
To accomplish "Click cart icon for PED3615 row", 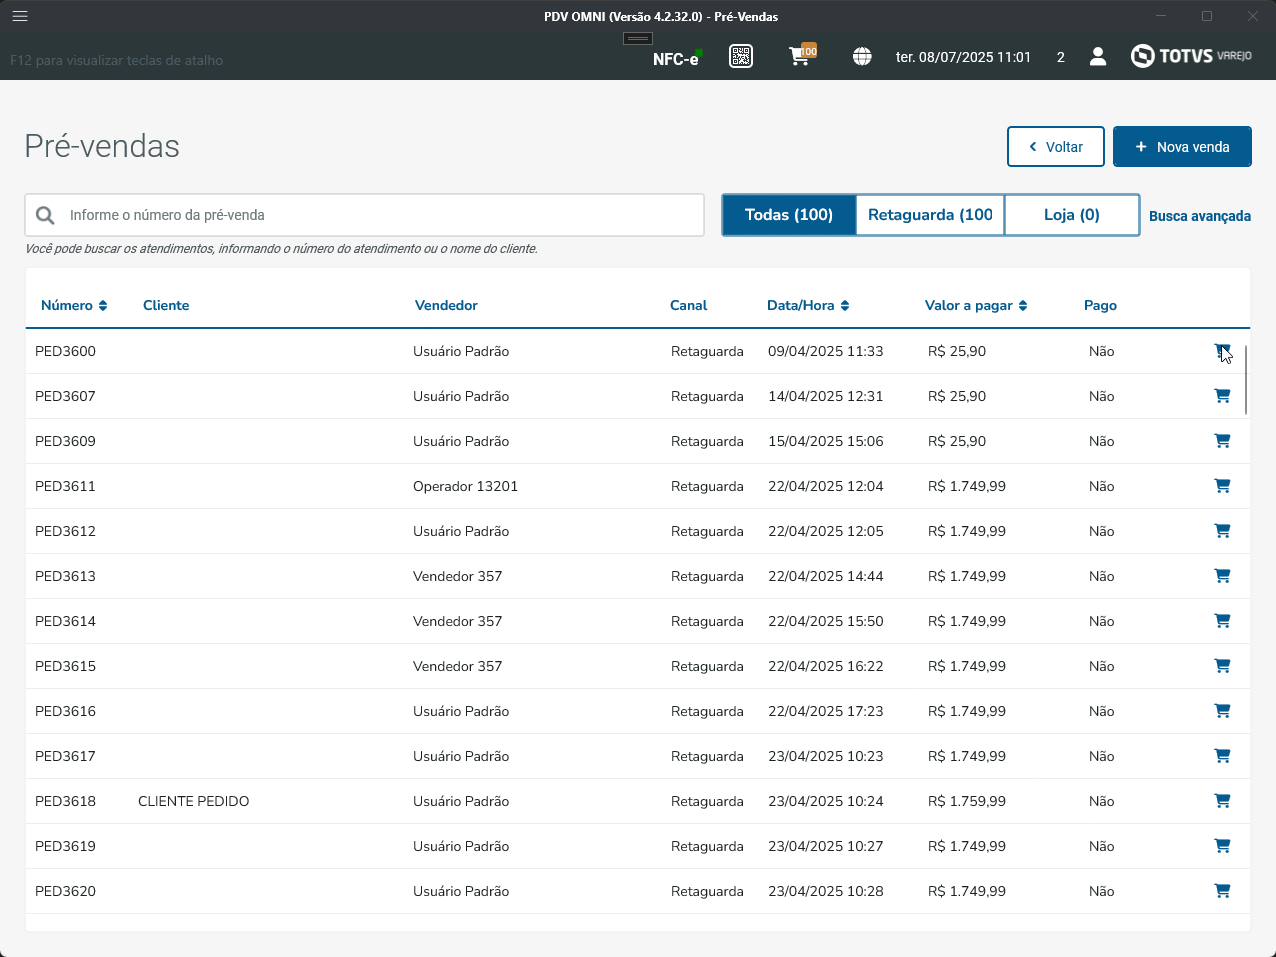I will pyautogui.click(x=1222, y=666).
